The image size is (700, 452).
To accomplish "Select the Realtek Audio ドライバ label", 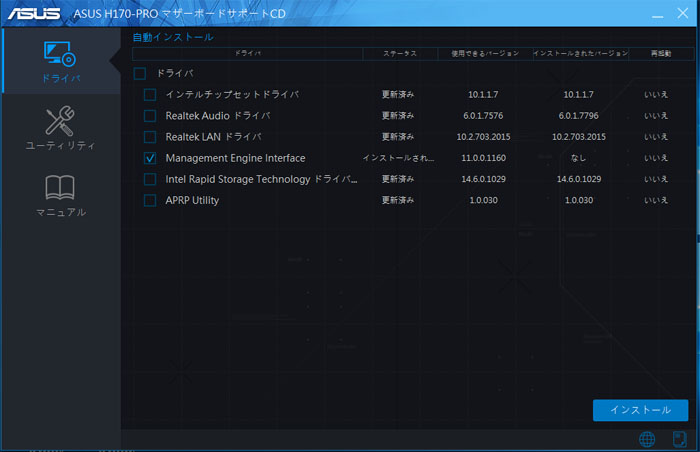I will 218,116.
